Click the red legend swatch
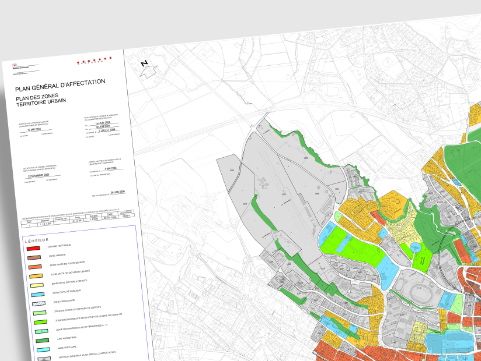Image resolution: width=481 pixels, height=361 pixels. (x=33, y=248)
